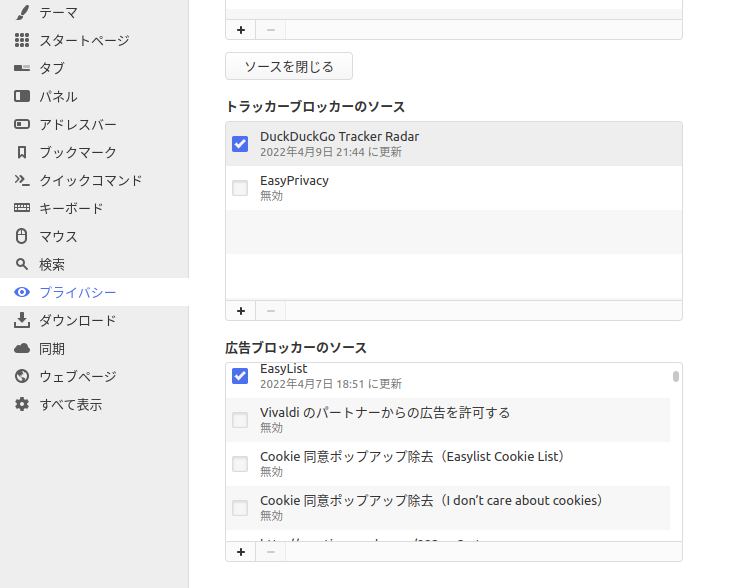Select the Address Bar icon

pos(22,124)
